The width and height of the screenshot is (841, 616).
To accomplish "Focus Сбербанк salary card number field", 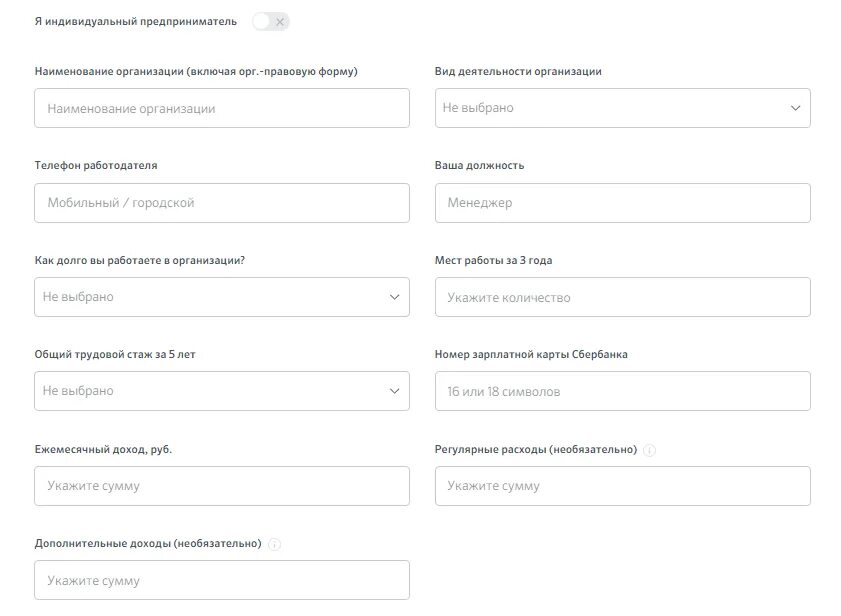I will (622, 391).
